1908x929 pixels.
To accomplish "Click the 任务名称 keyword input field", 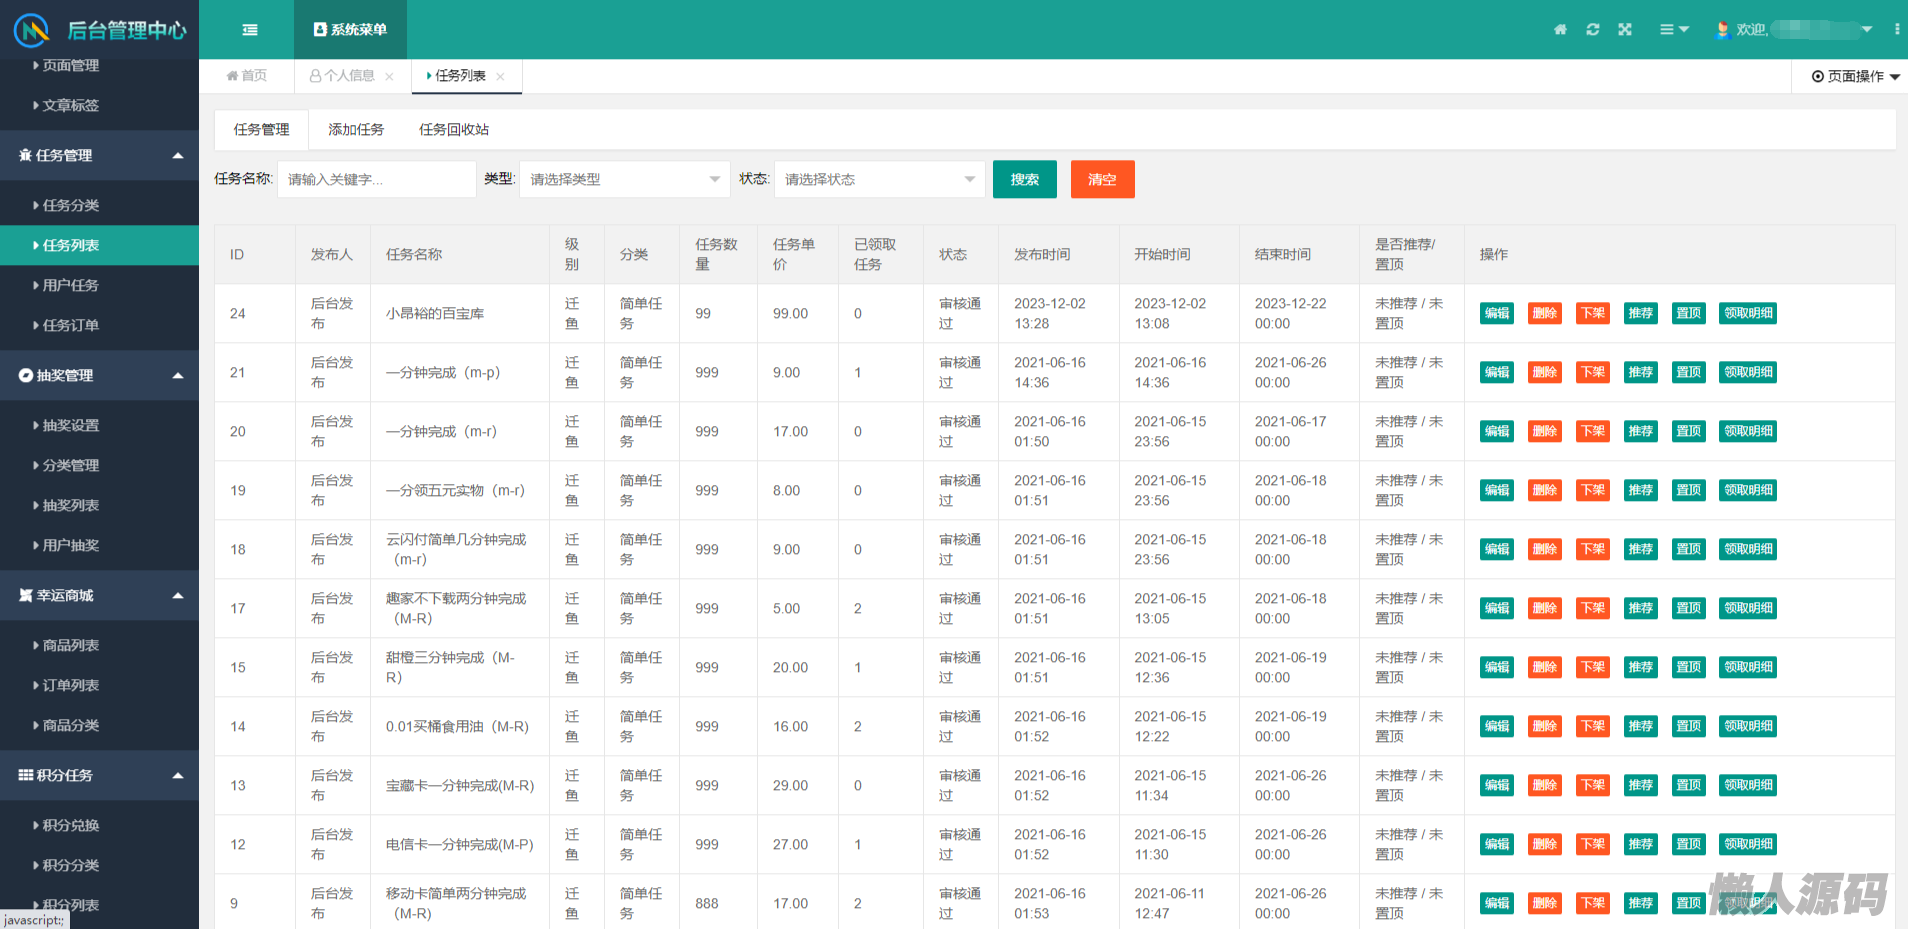I will click(376, 179).
